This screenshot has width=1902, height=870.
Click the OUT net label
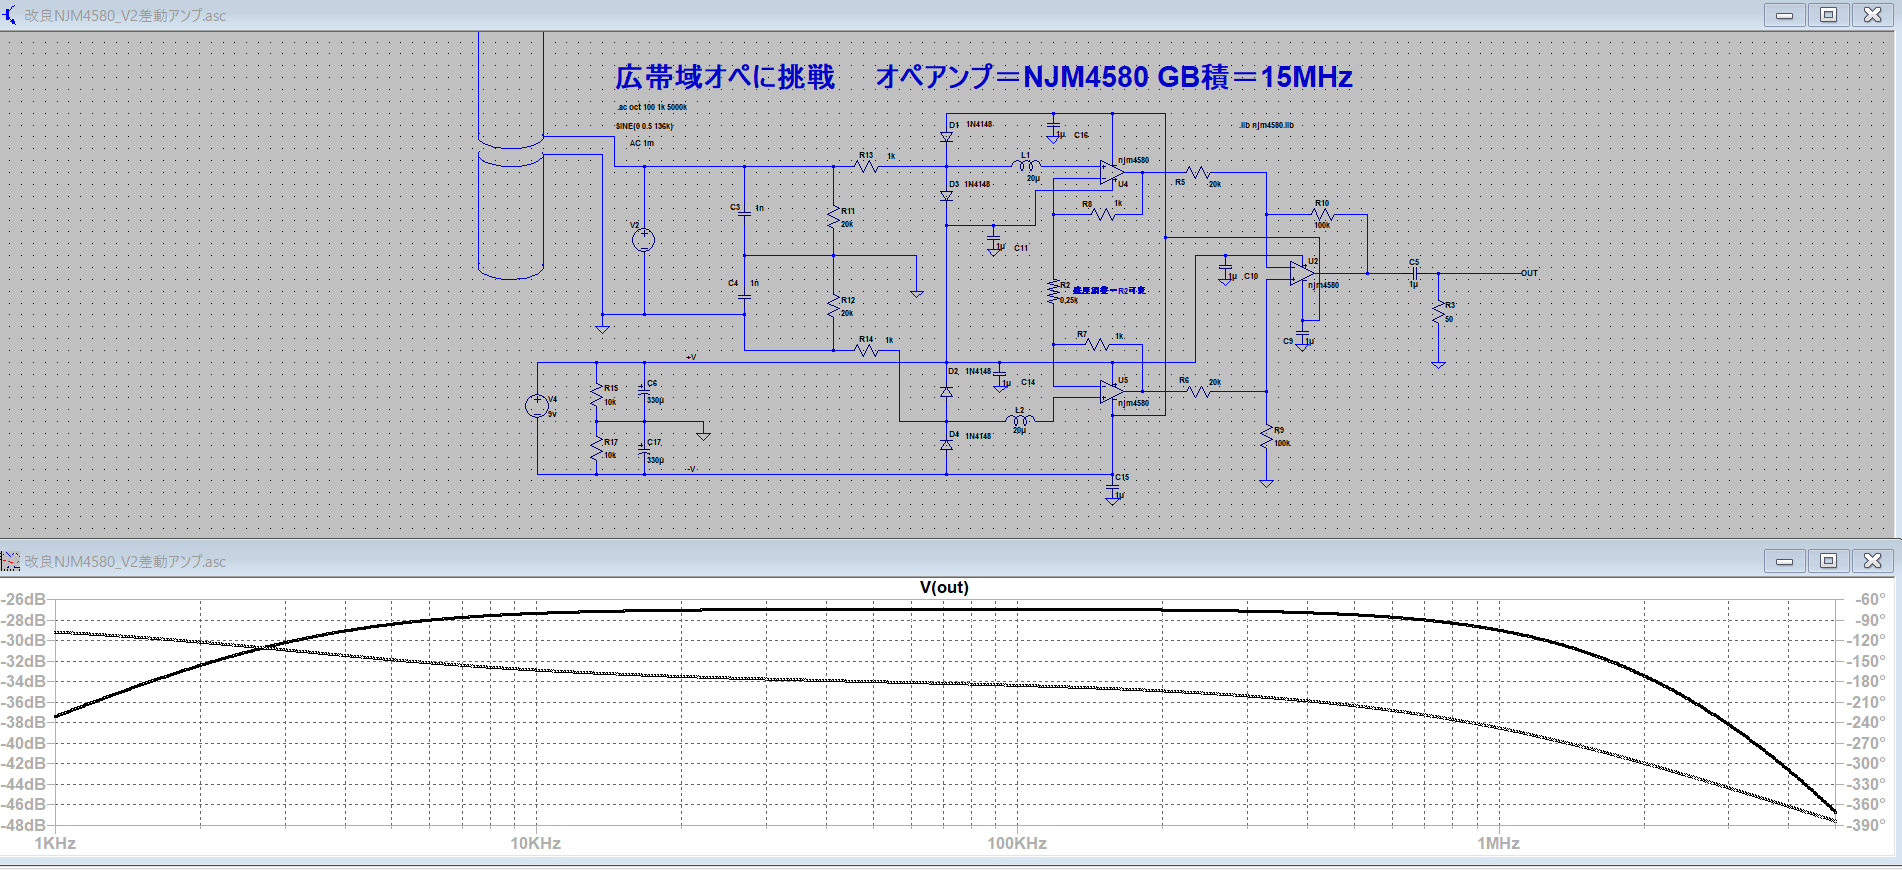[x=1529, y=273]
